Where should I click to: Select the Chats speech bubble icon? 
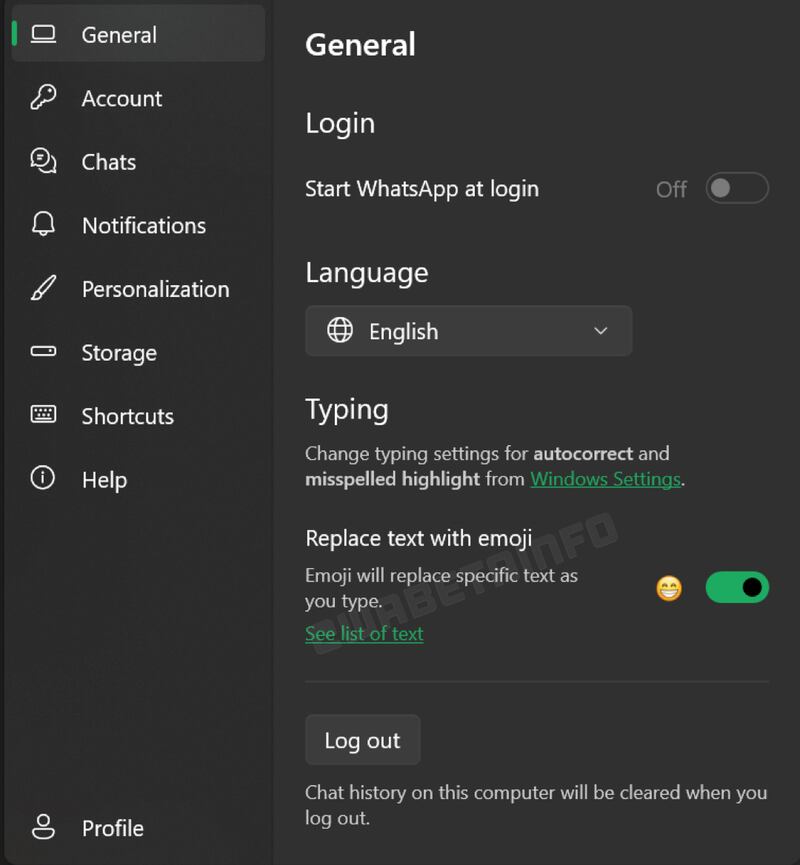pyautogui.click(x=44, y=162)
